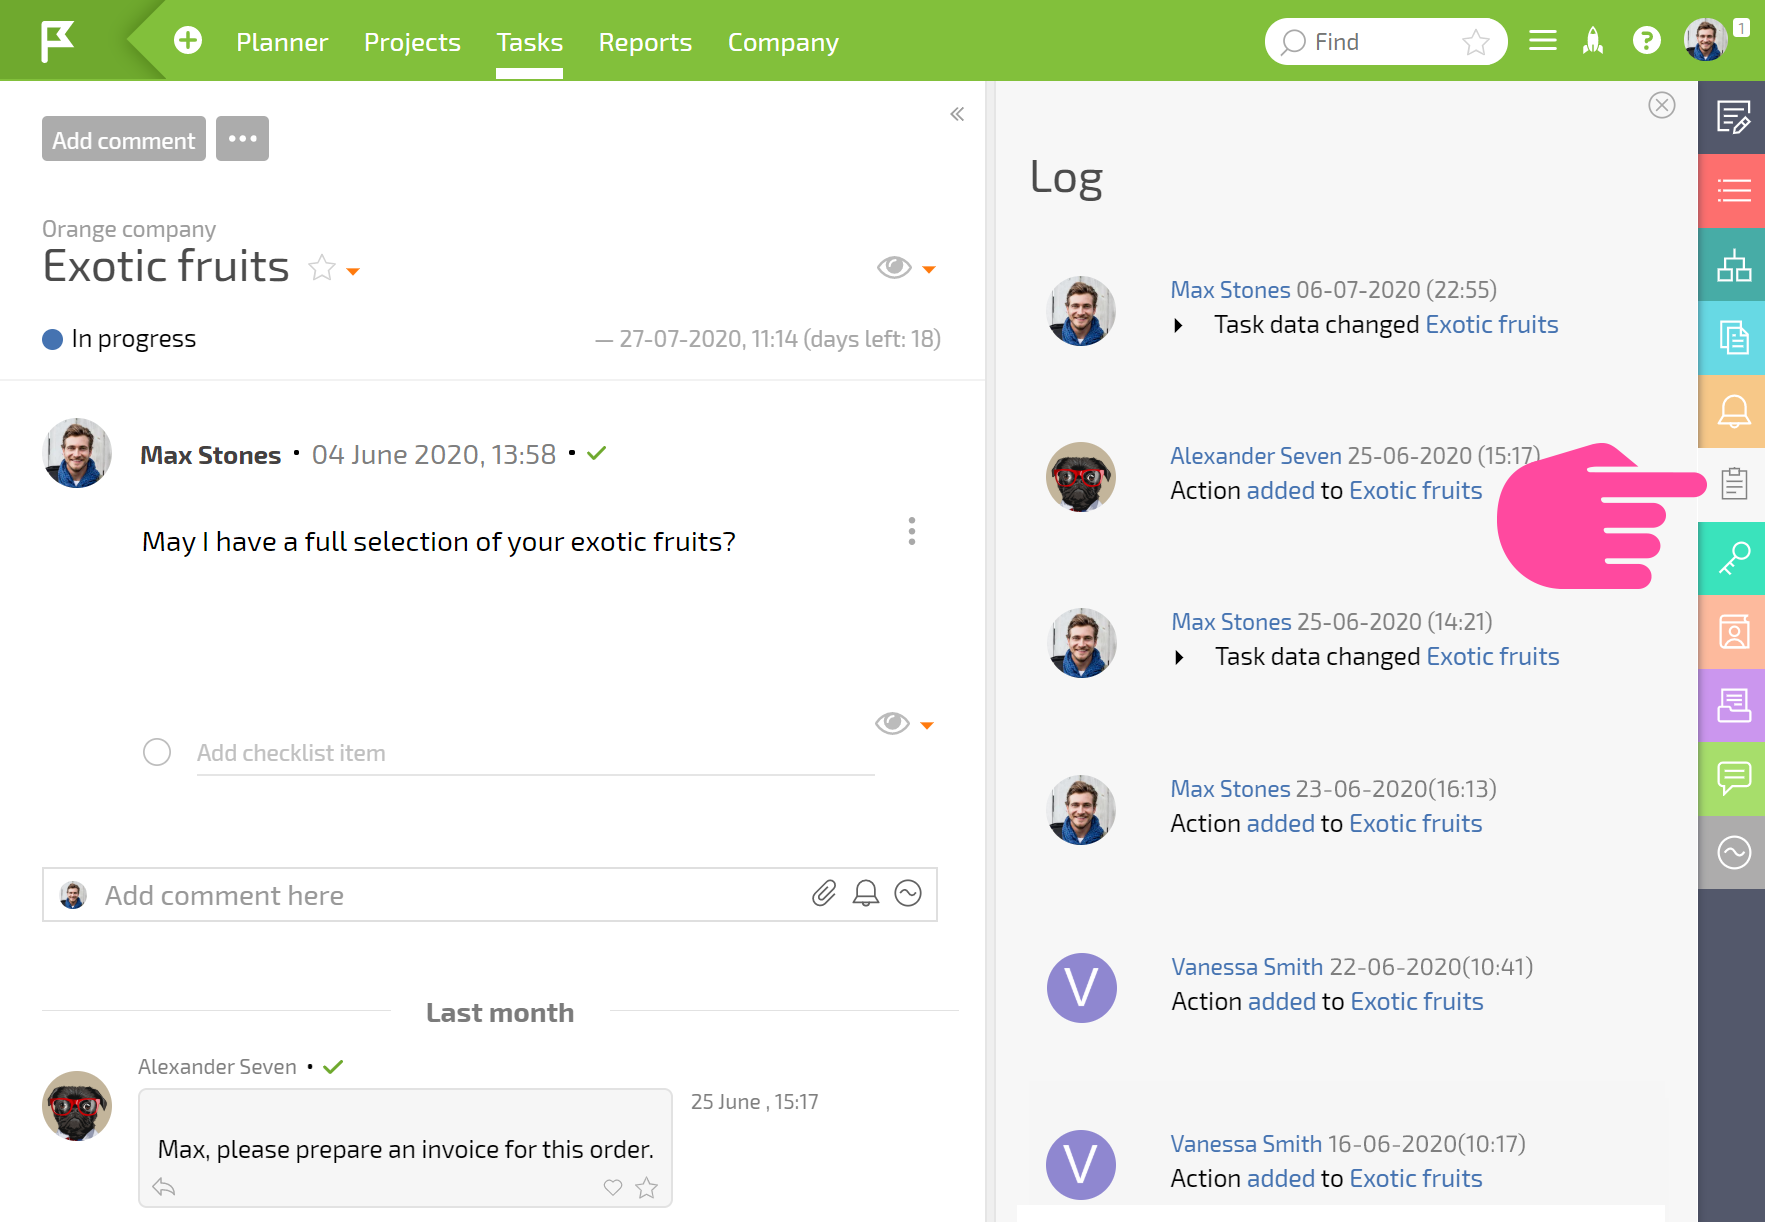Viewport: 1765px width, 1222px height.
Task: Click the orange bell notifications sidebar icon
Action: click(1733, 411)
